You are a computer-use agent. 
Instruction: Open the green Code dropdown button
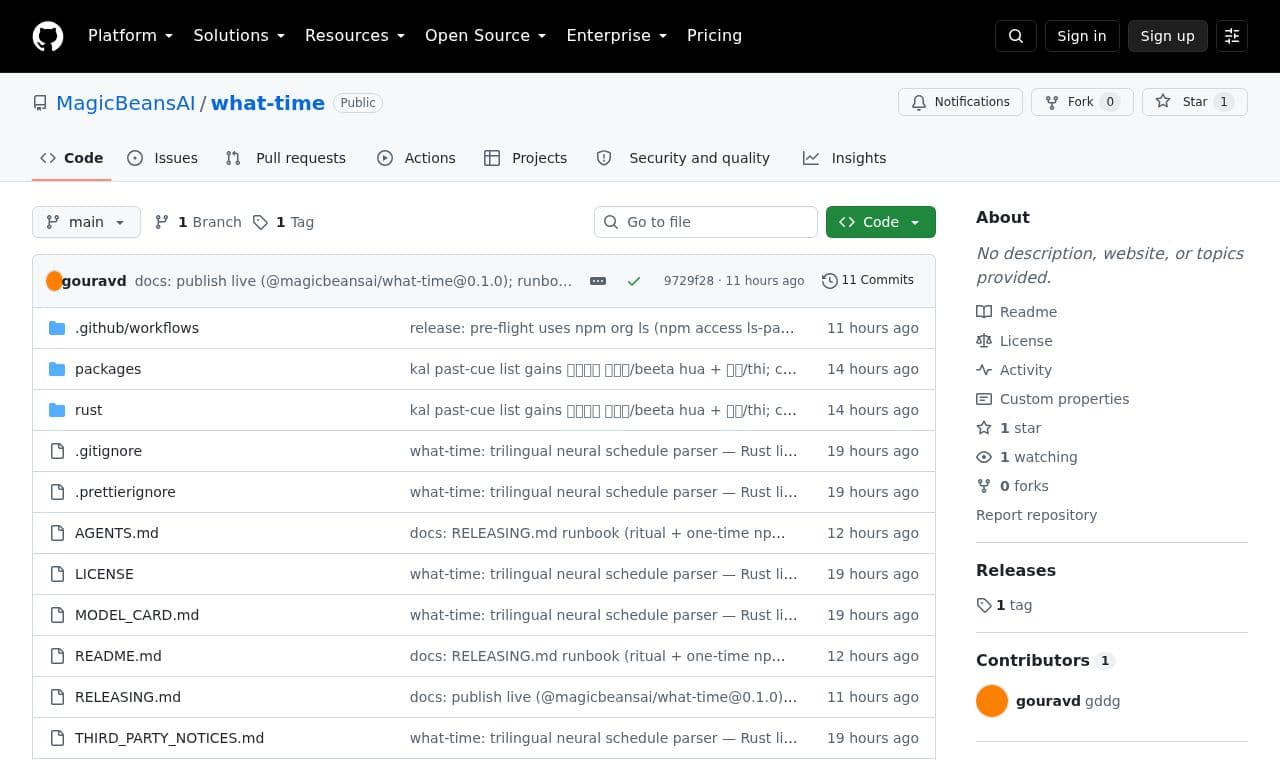881,222
